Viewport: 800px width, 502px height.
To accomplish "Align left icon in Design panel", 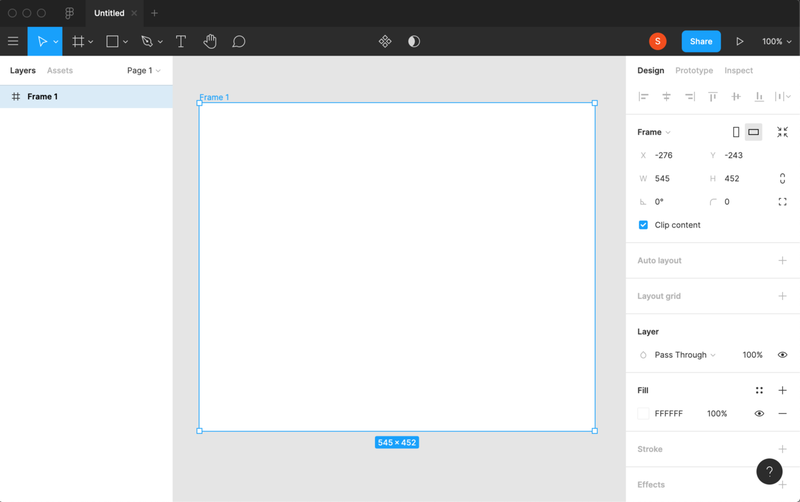I will (643, 96).
